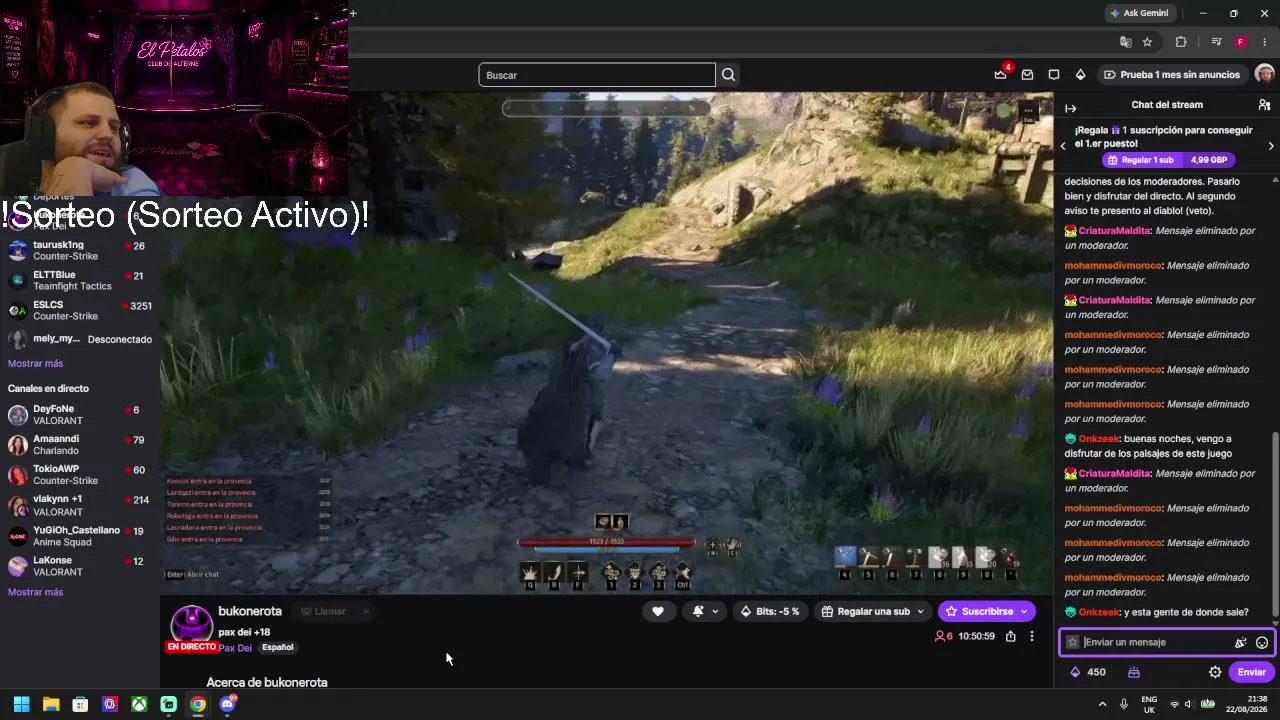The width and height of the screenshot is (1280, 720).
Task: Open live channel YuGiOh_Castellano
Action: pos(80,536)
